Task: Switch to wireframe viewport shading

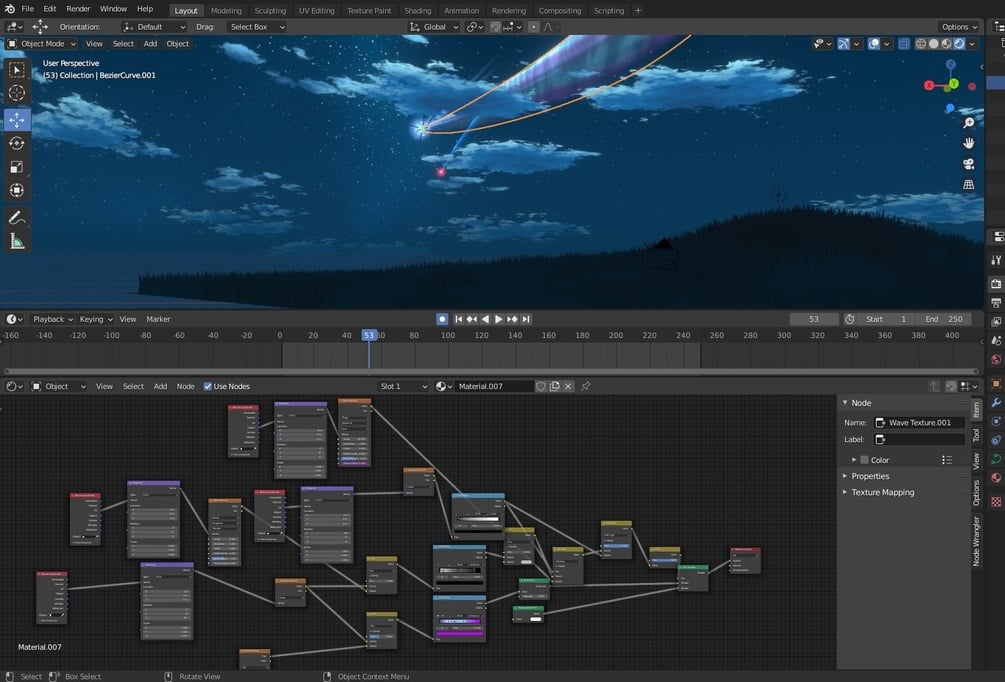Action: click(921, 44)
